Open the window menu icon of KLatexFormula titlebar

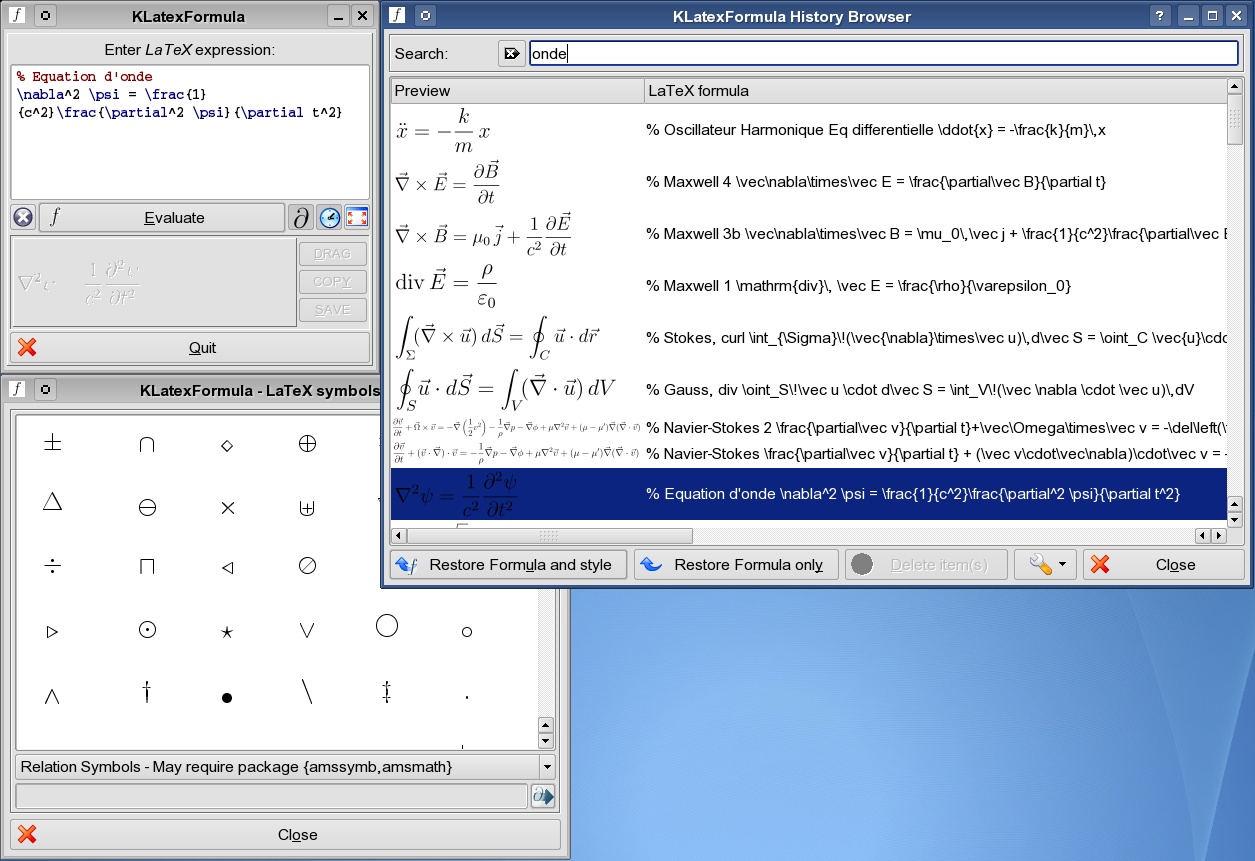pyautogui.click(x=18, y=16)
